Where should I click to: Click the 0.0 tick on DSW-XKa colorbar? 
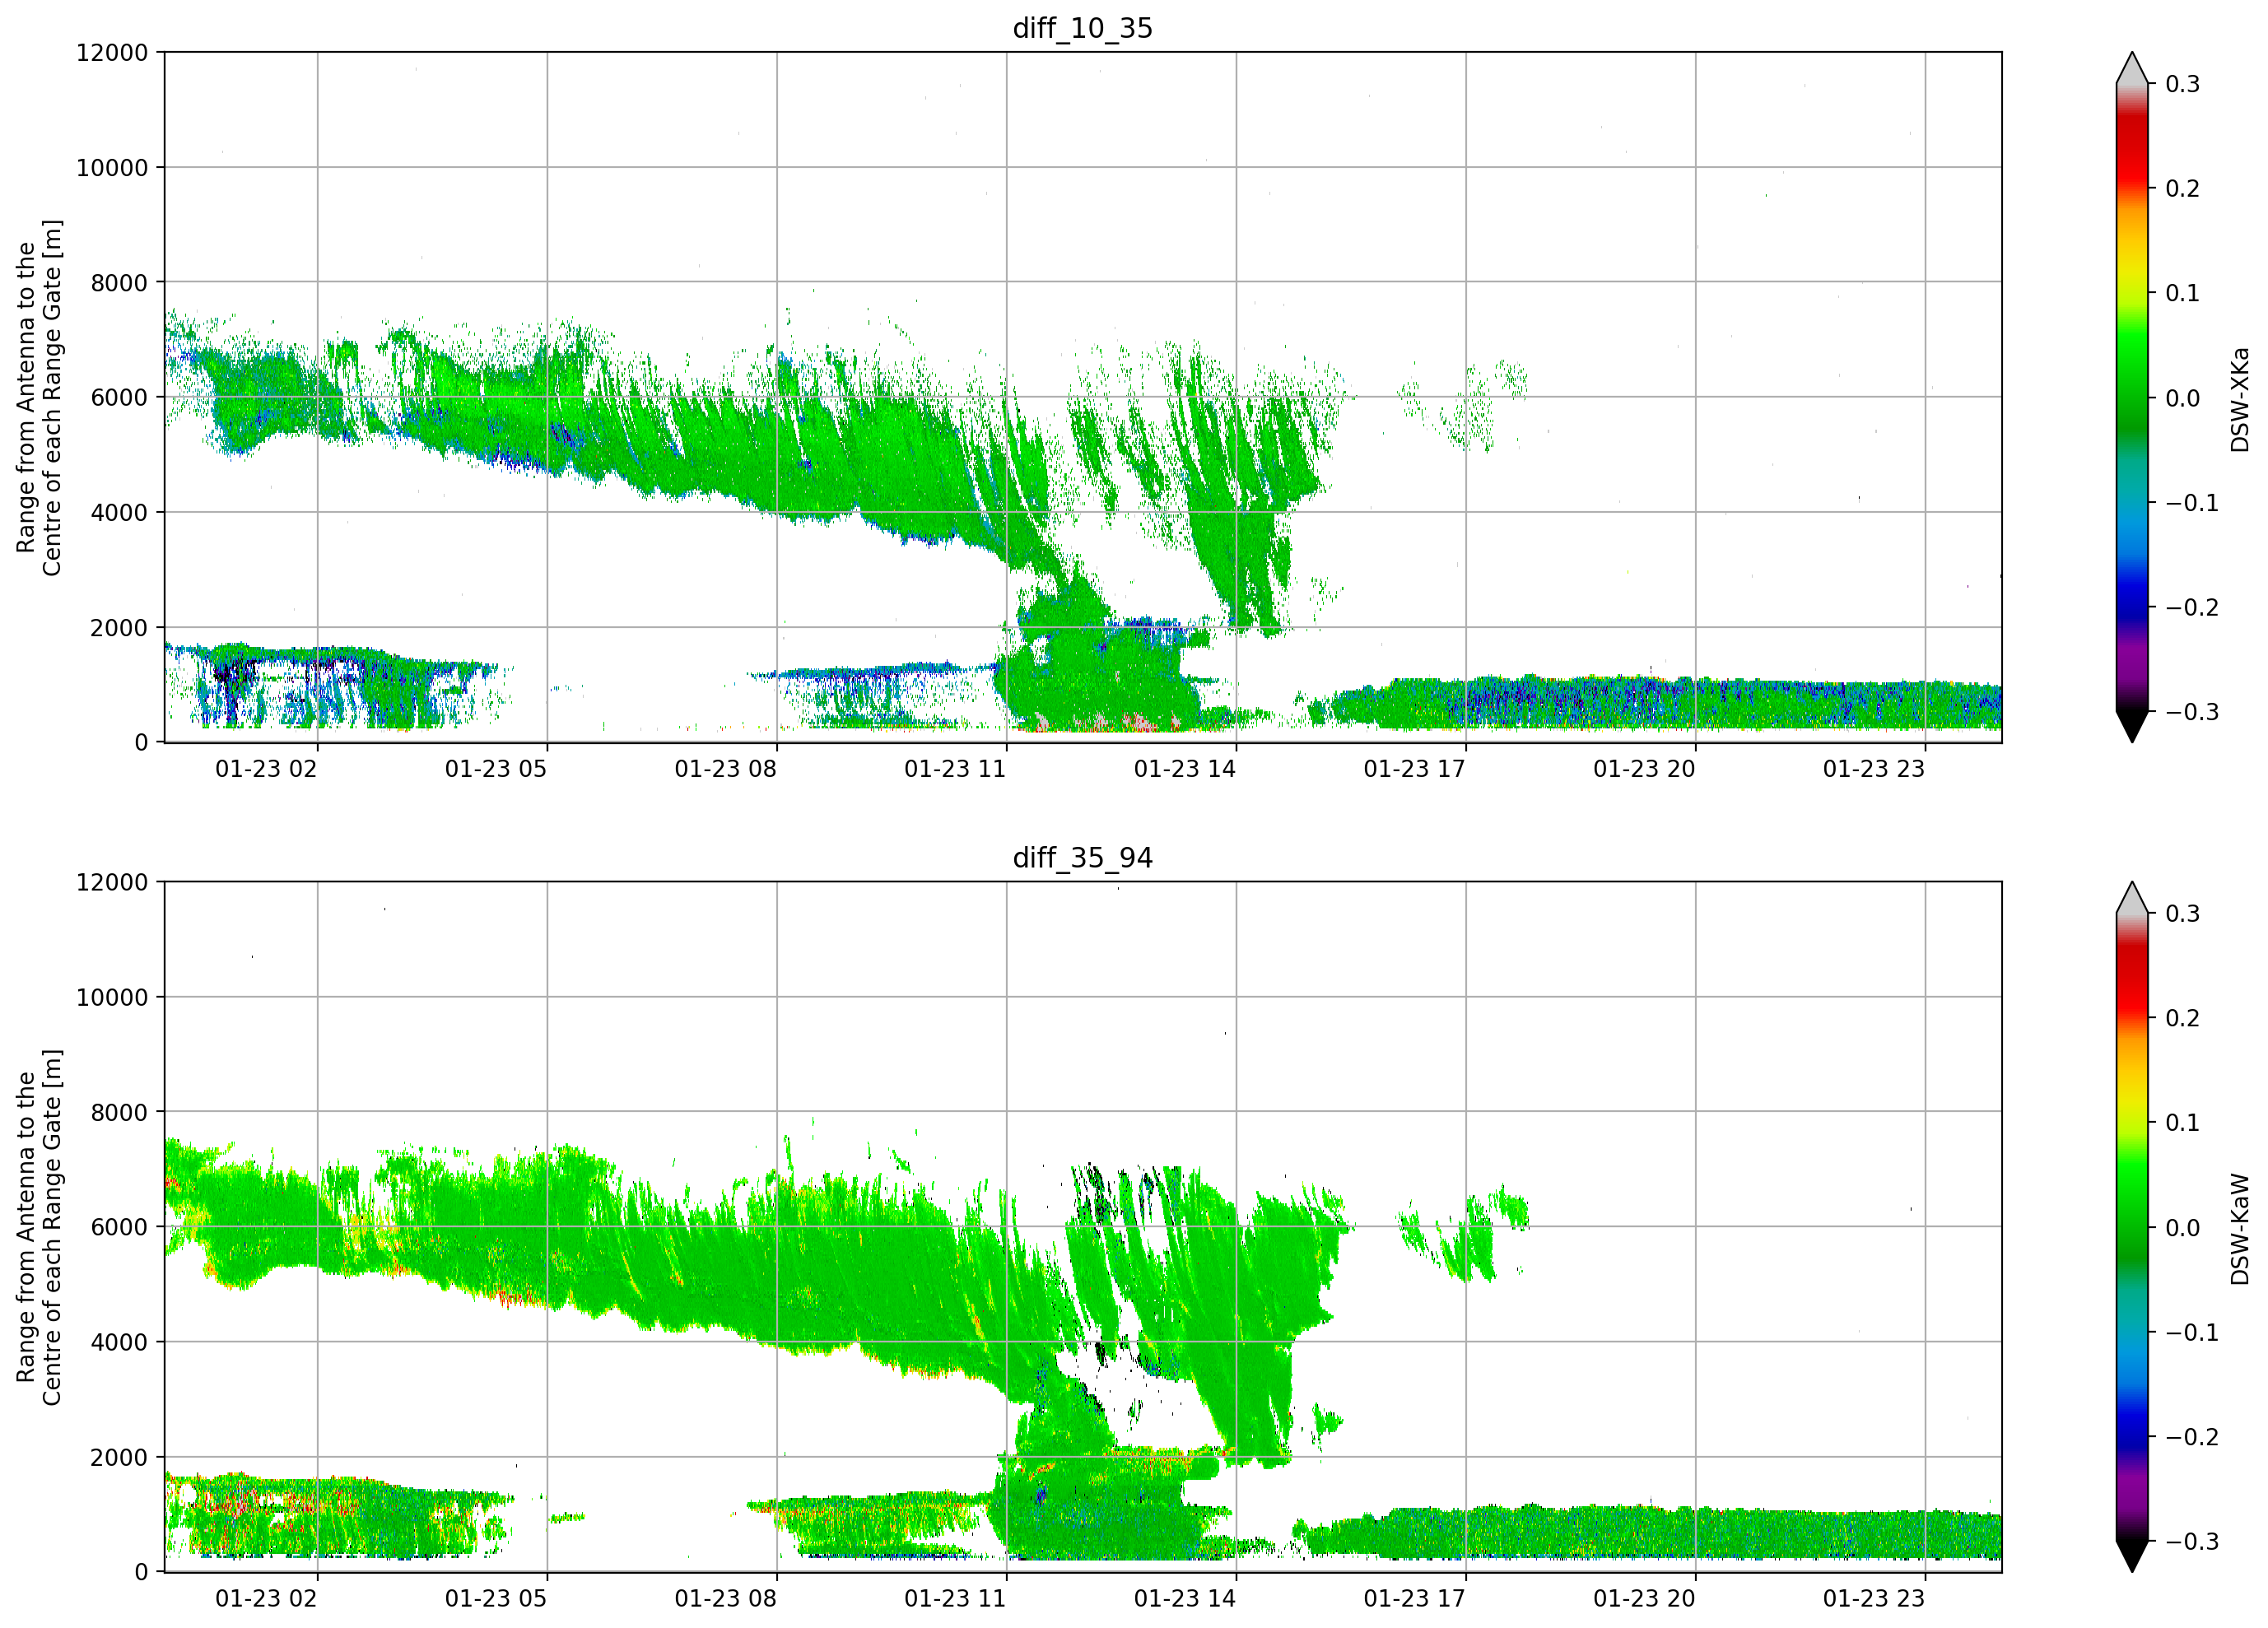[2182, 398]
